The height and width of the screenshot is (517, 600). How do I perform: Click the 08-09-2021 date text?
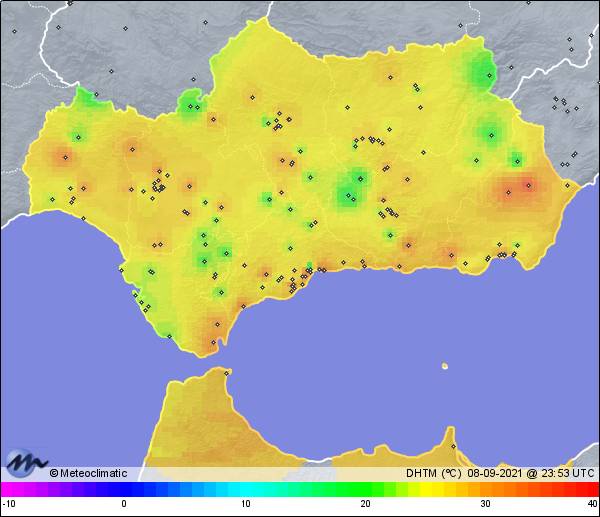tap(494, 473)
